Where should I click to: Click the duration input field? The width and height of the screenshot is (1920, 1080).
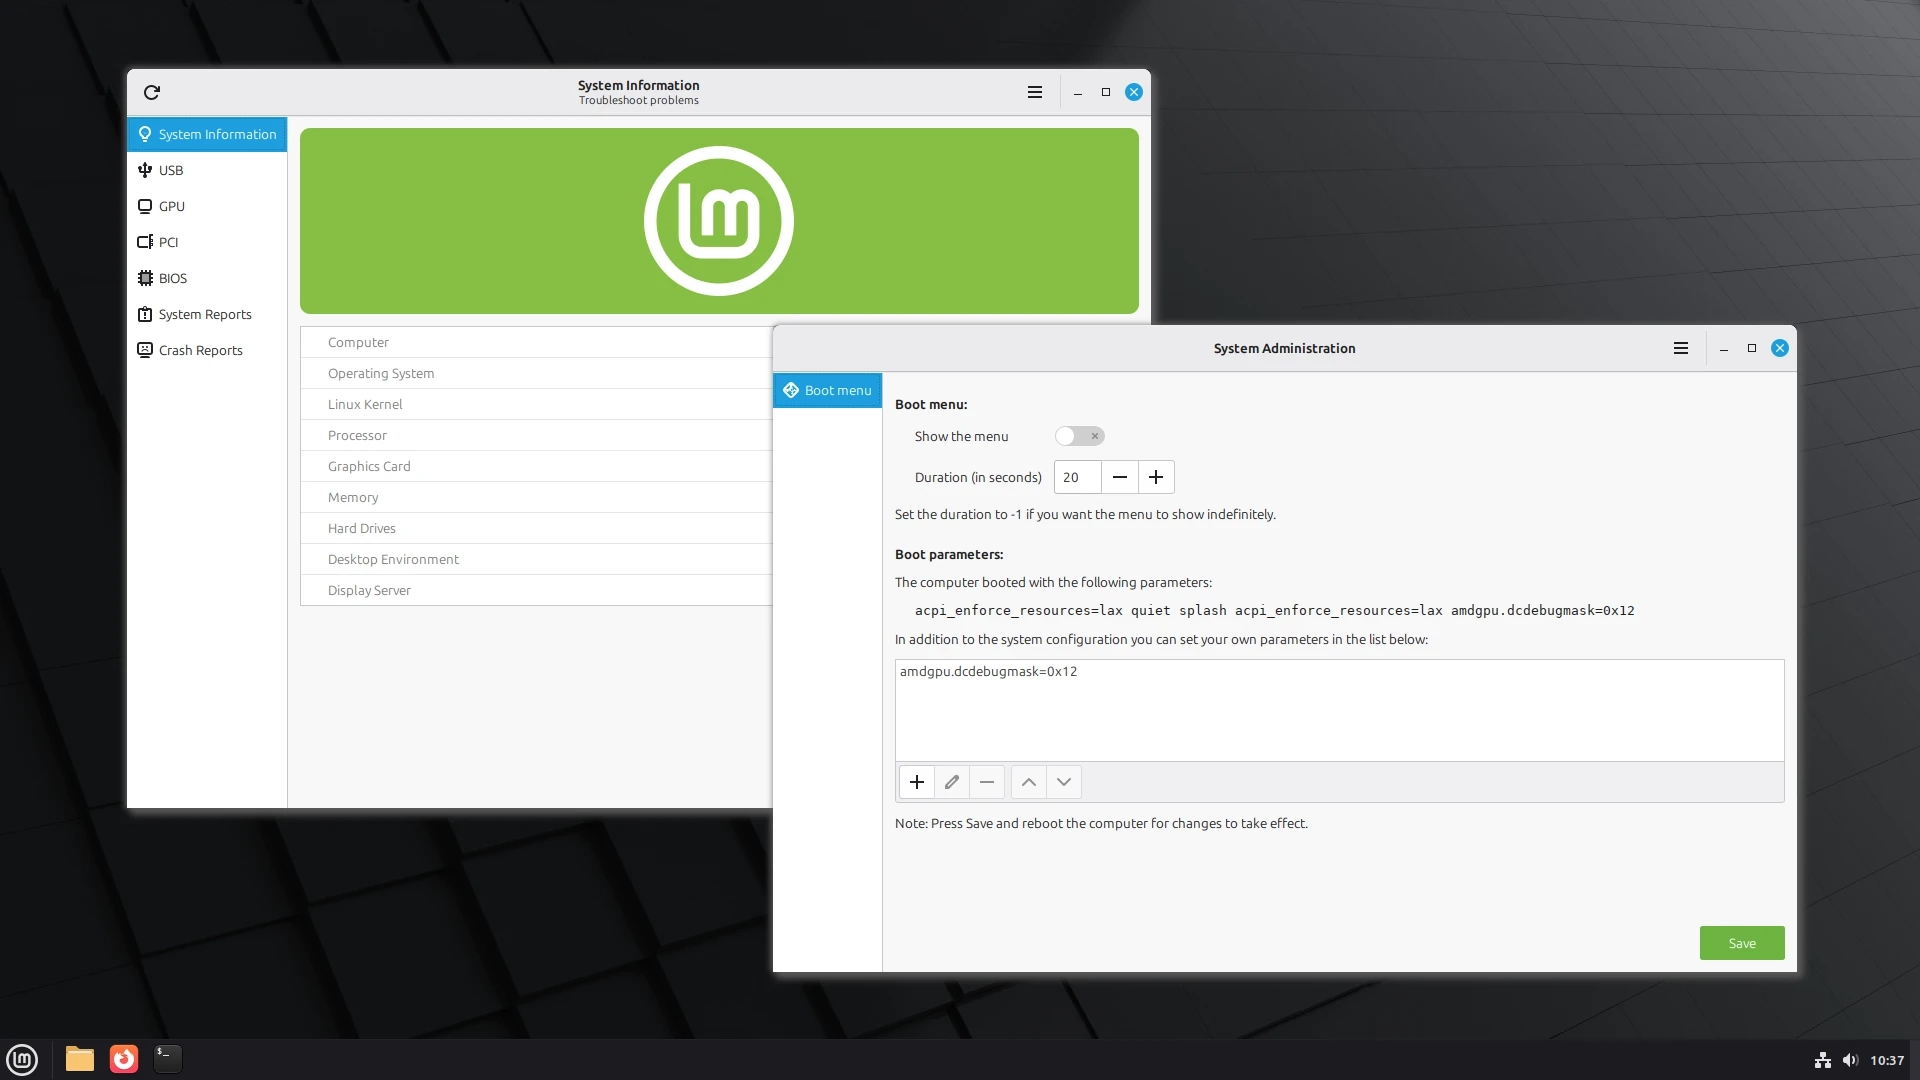click(1077, 477)
